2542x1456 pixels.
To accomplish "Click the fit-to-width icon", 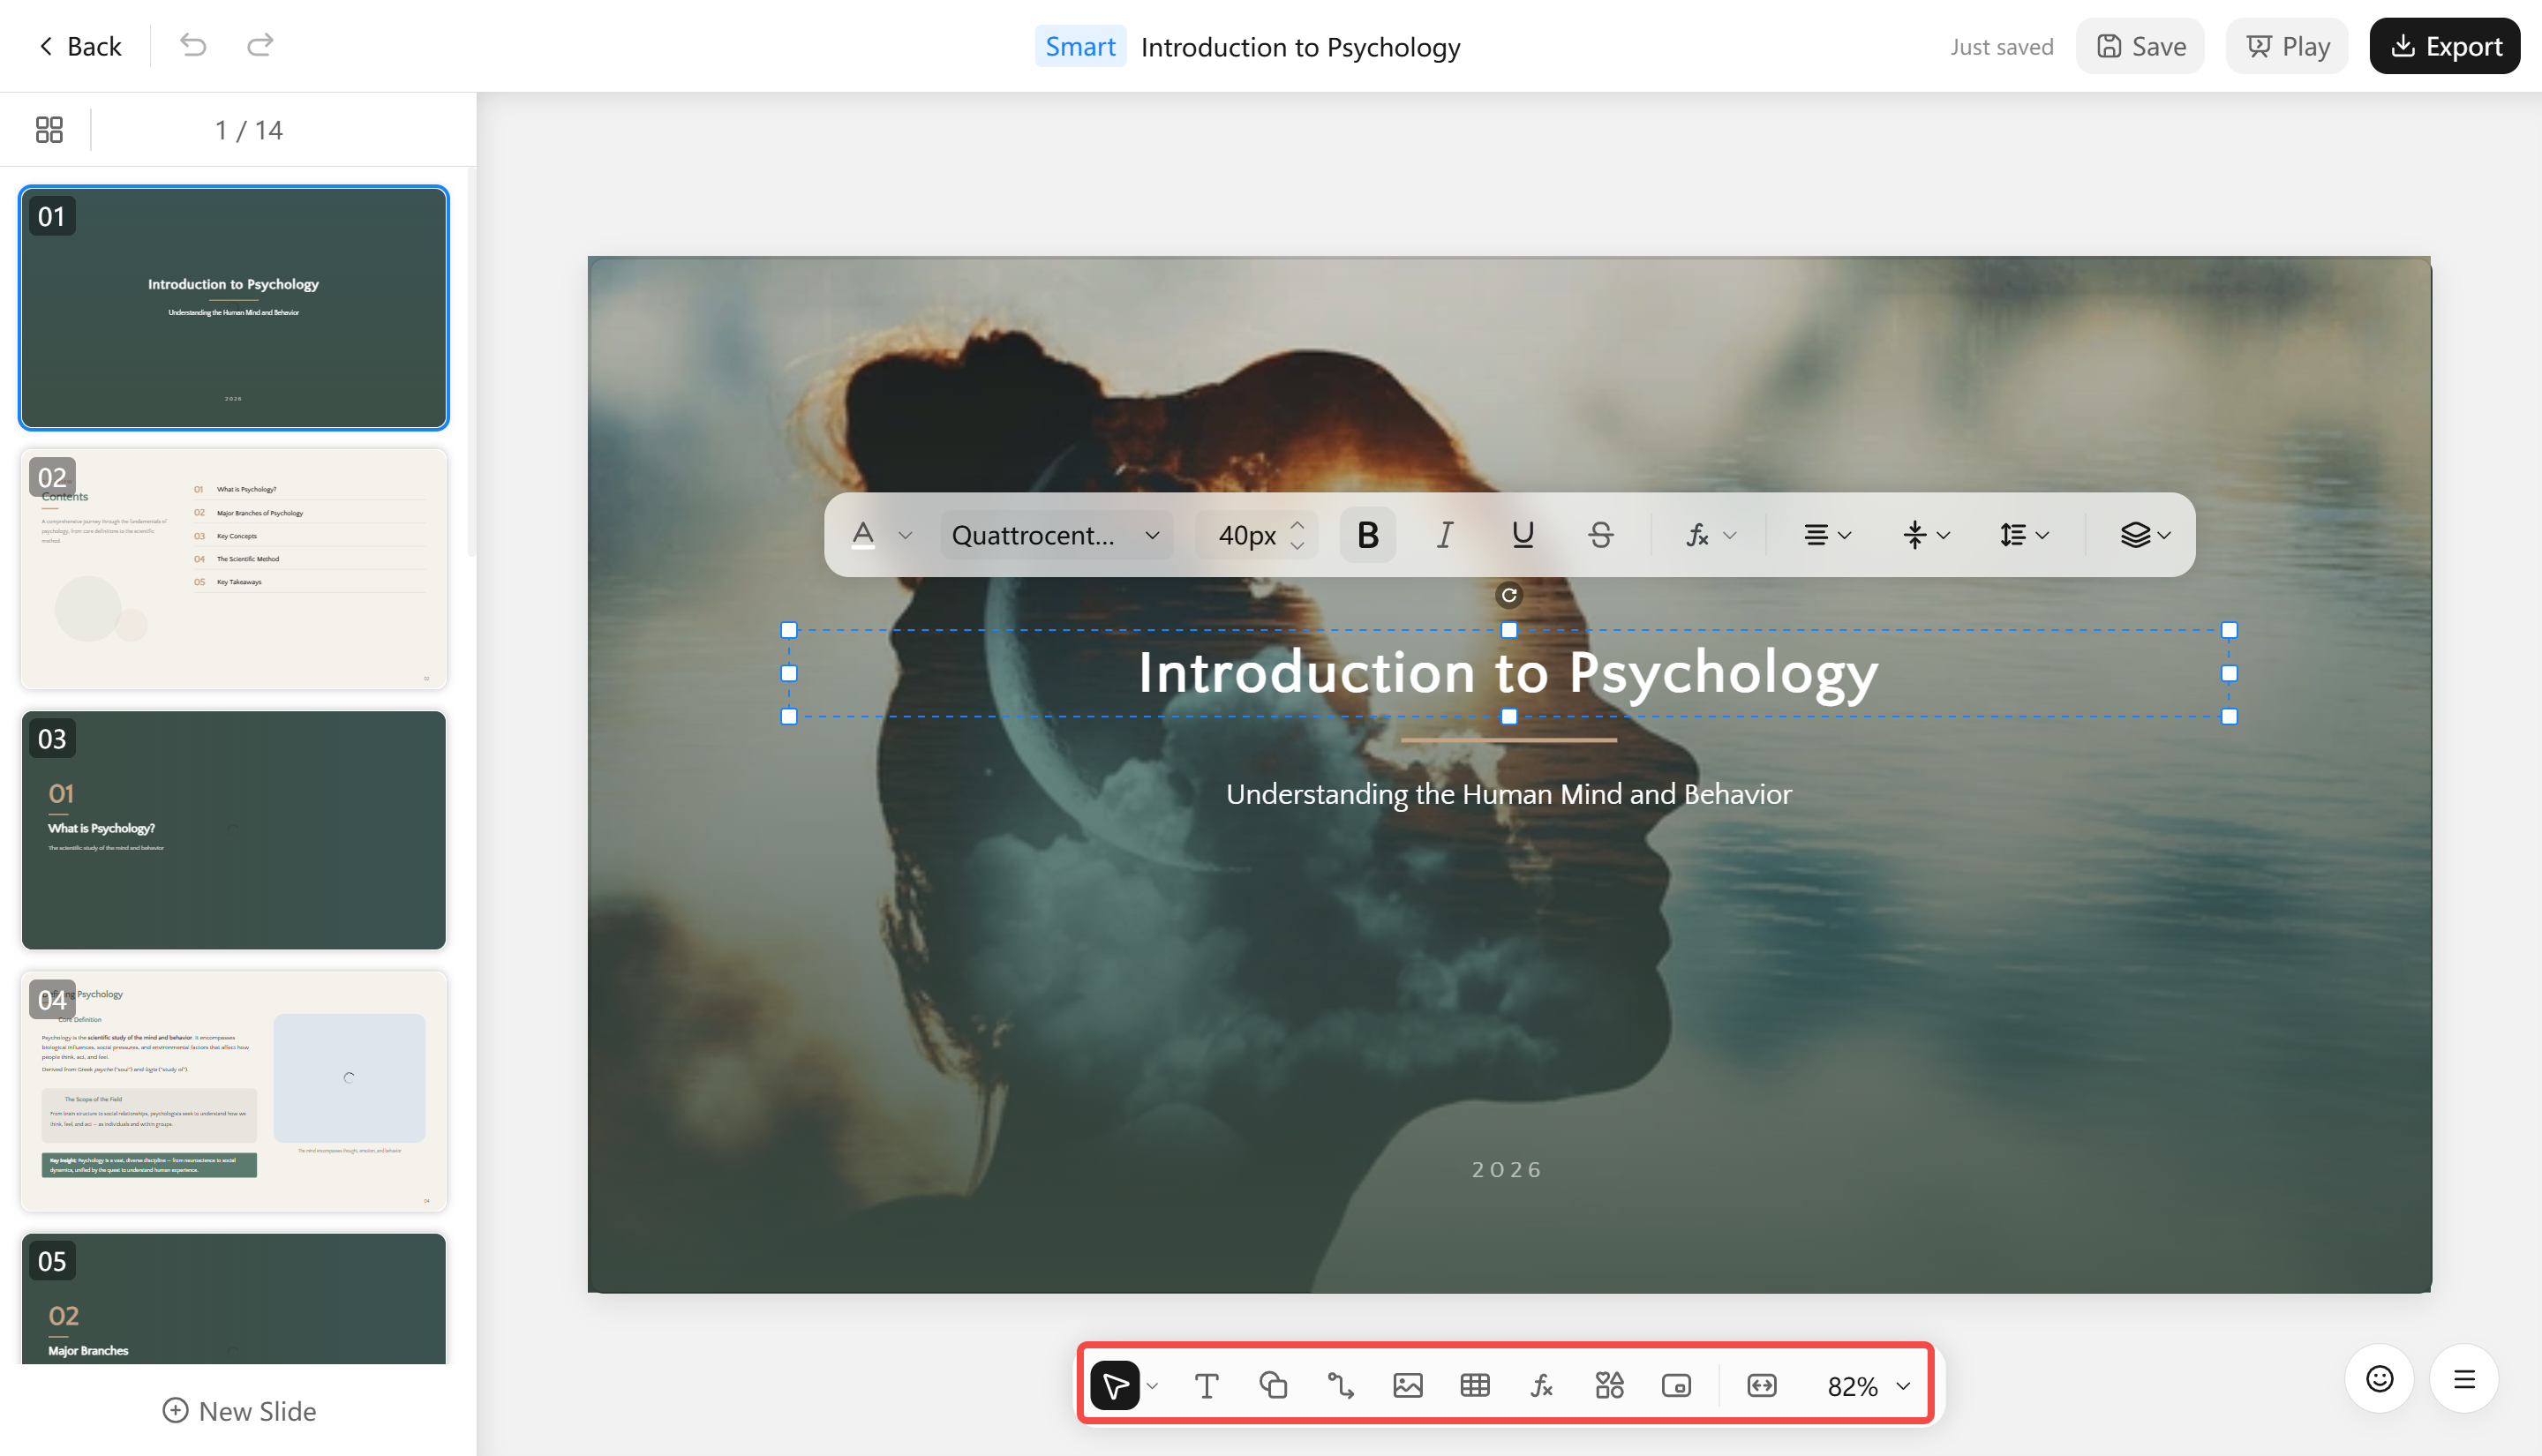I will click(x=1761, y=1385).
